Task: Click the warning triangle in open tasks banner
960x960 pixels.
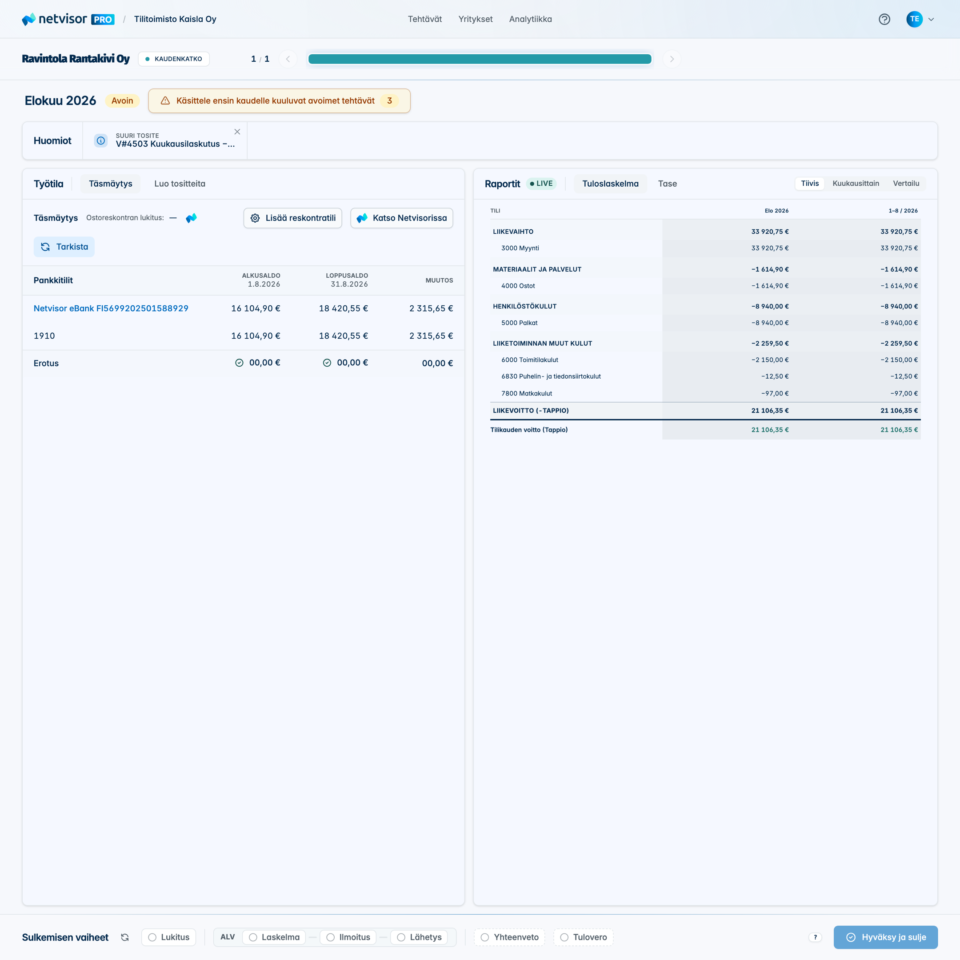Action: click(165, 100)
